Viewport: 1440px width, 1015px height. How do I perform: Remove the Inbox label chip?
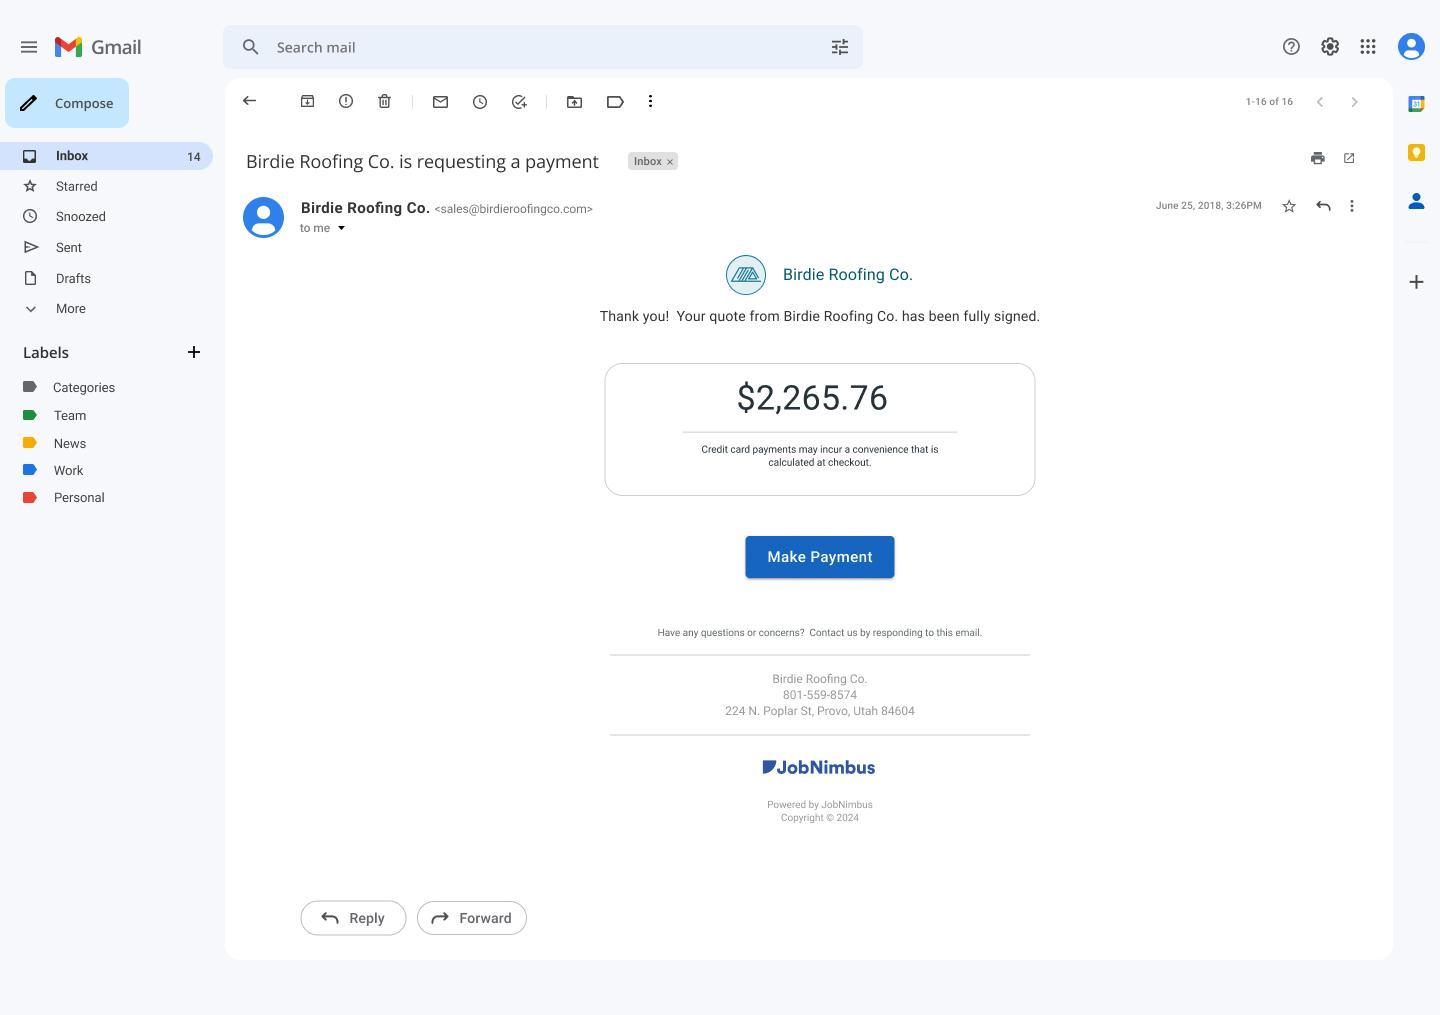point(670,161)
